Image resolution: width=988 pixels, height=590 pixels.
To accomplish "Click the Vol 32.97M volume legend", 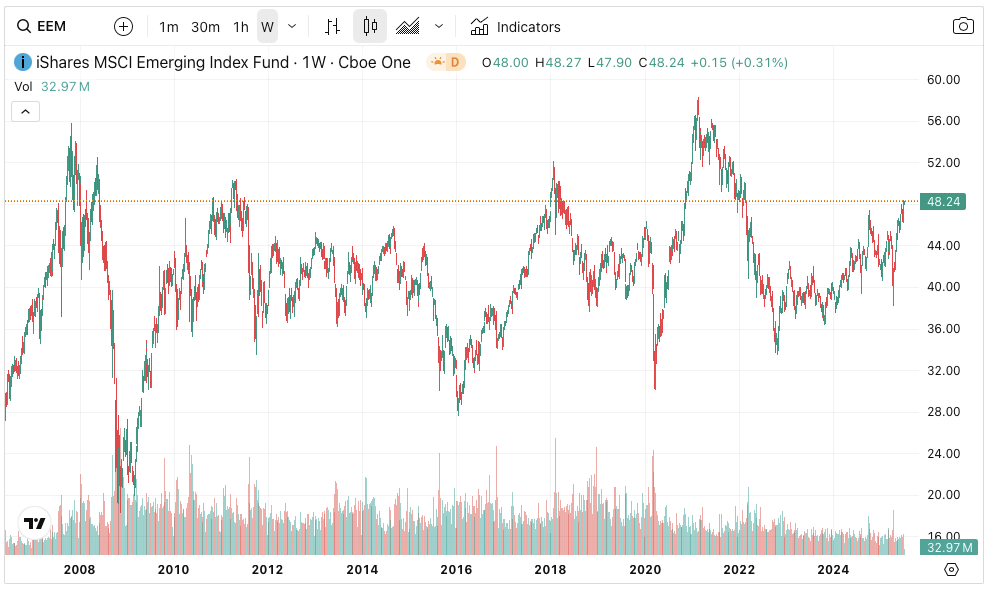I will tap(52, 86).
